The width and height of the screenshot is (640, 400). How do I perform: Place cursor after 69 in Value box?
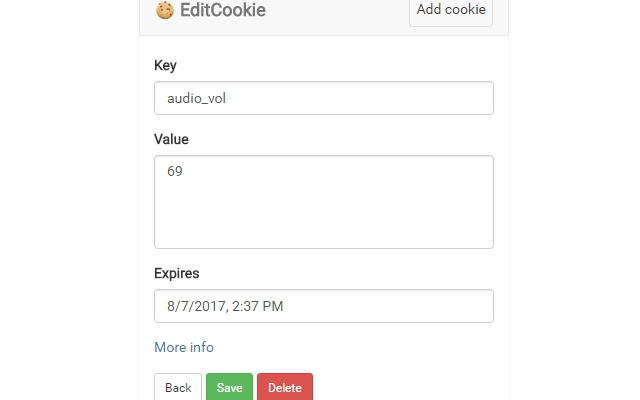184,172
